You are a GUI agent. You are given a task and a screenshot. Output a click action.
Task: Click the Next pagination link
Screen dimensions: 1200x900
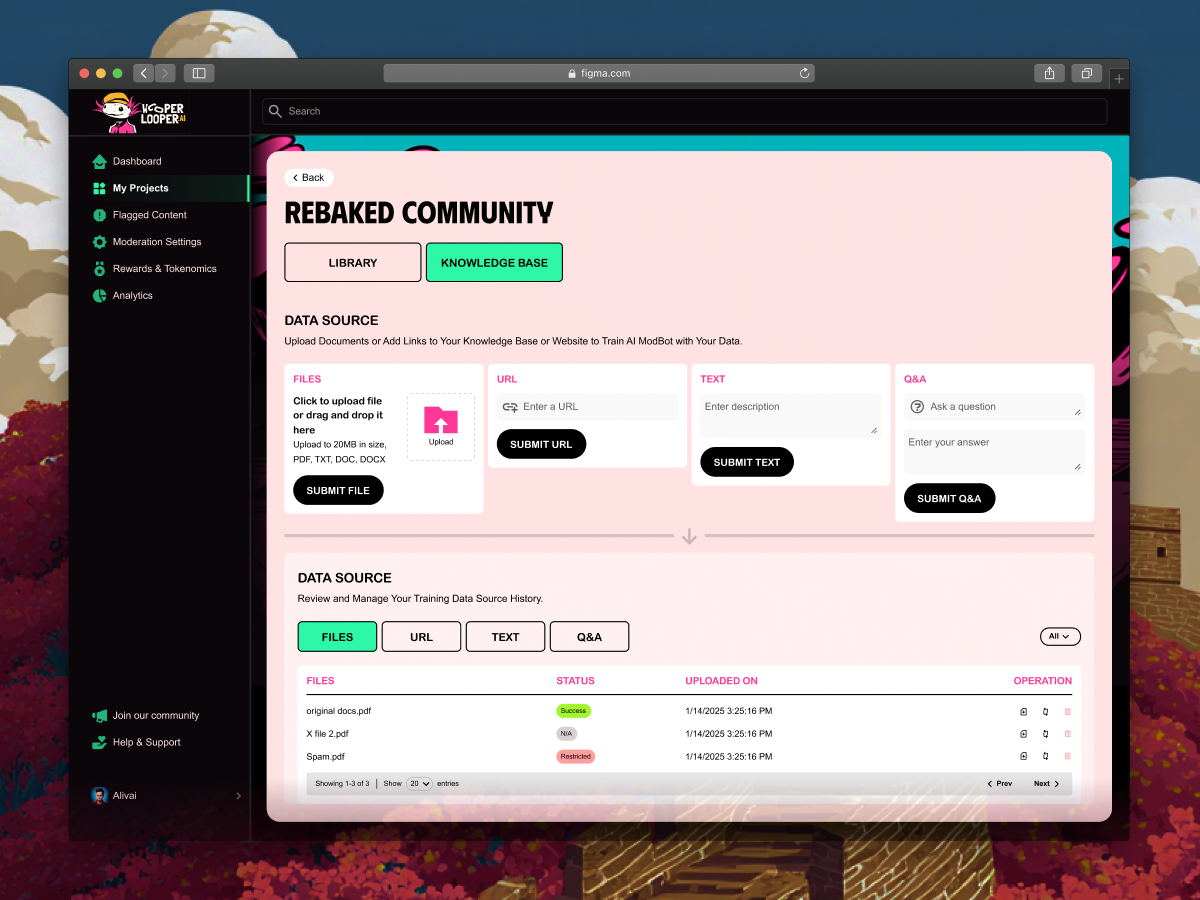pos(1047,784)
